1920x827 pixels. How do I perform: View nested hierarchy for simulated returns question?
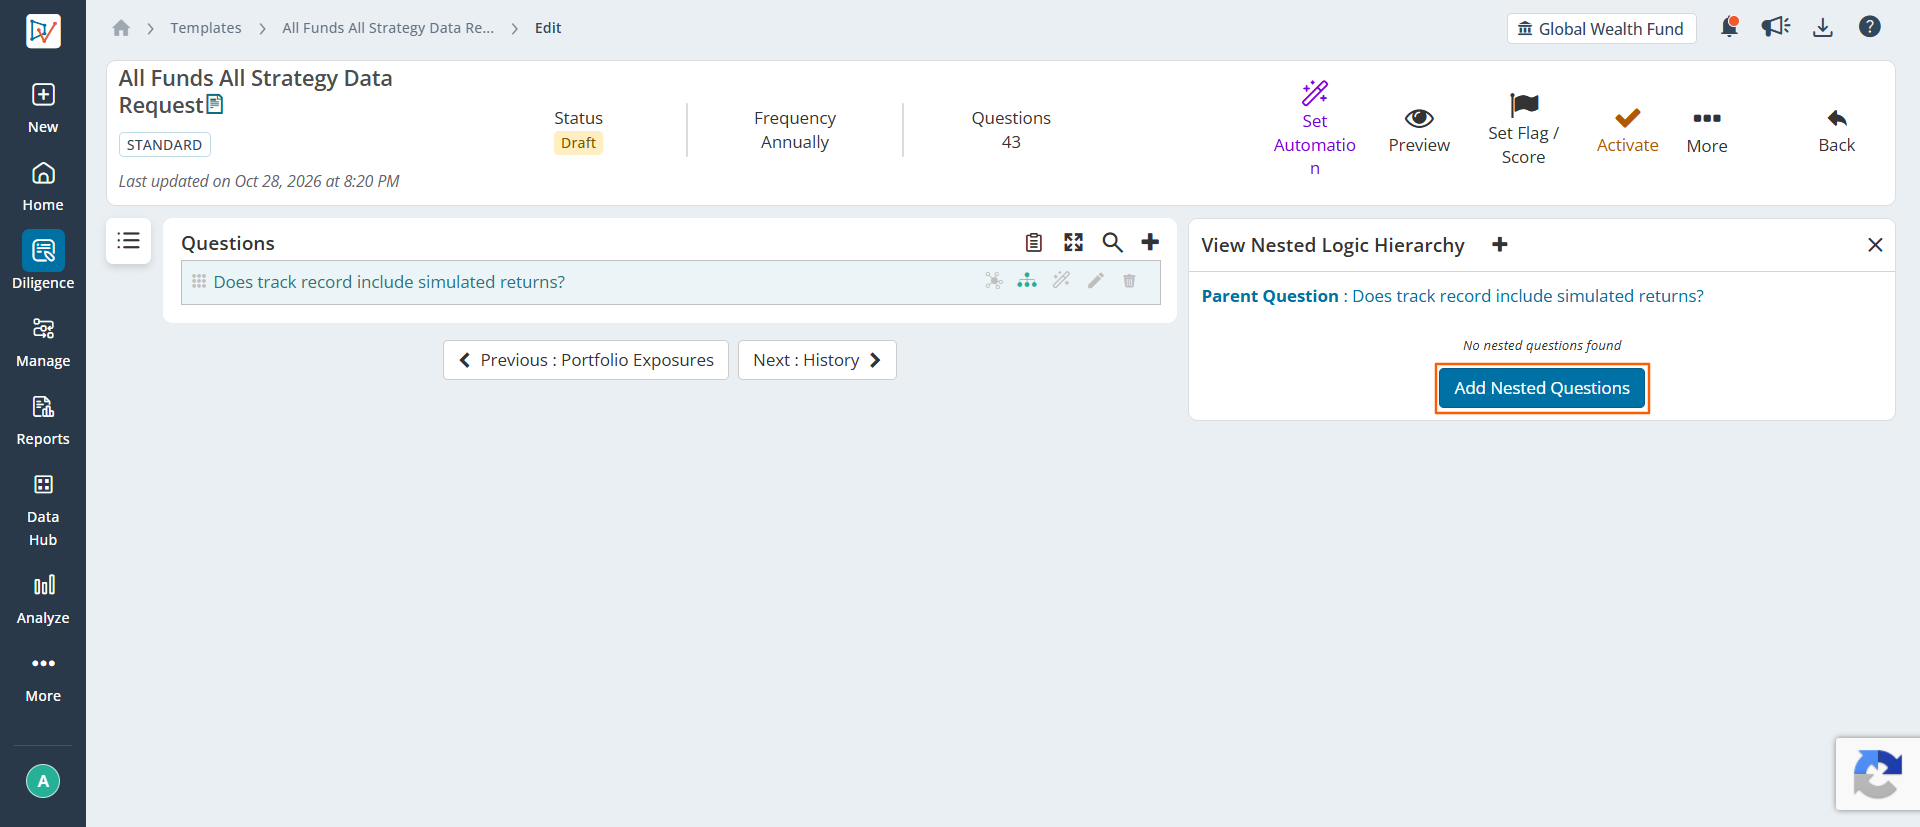pos(1027,281)
